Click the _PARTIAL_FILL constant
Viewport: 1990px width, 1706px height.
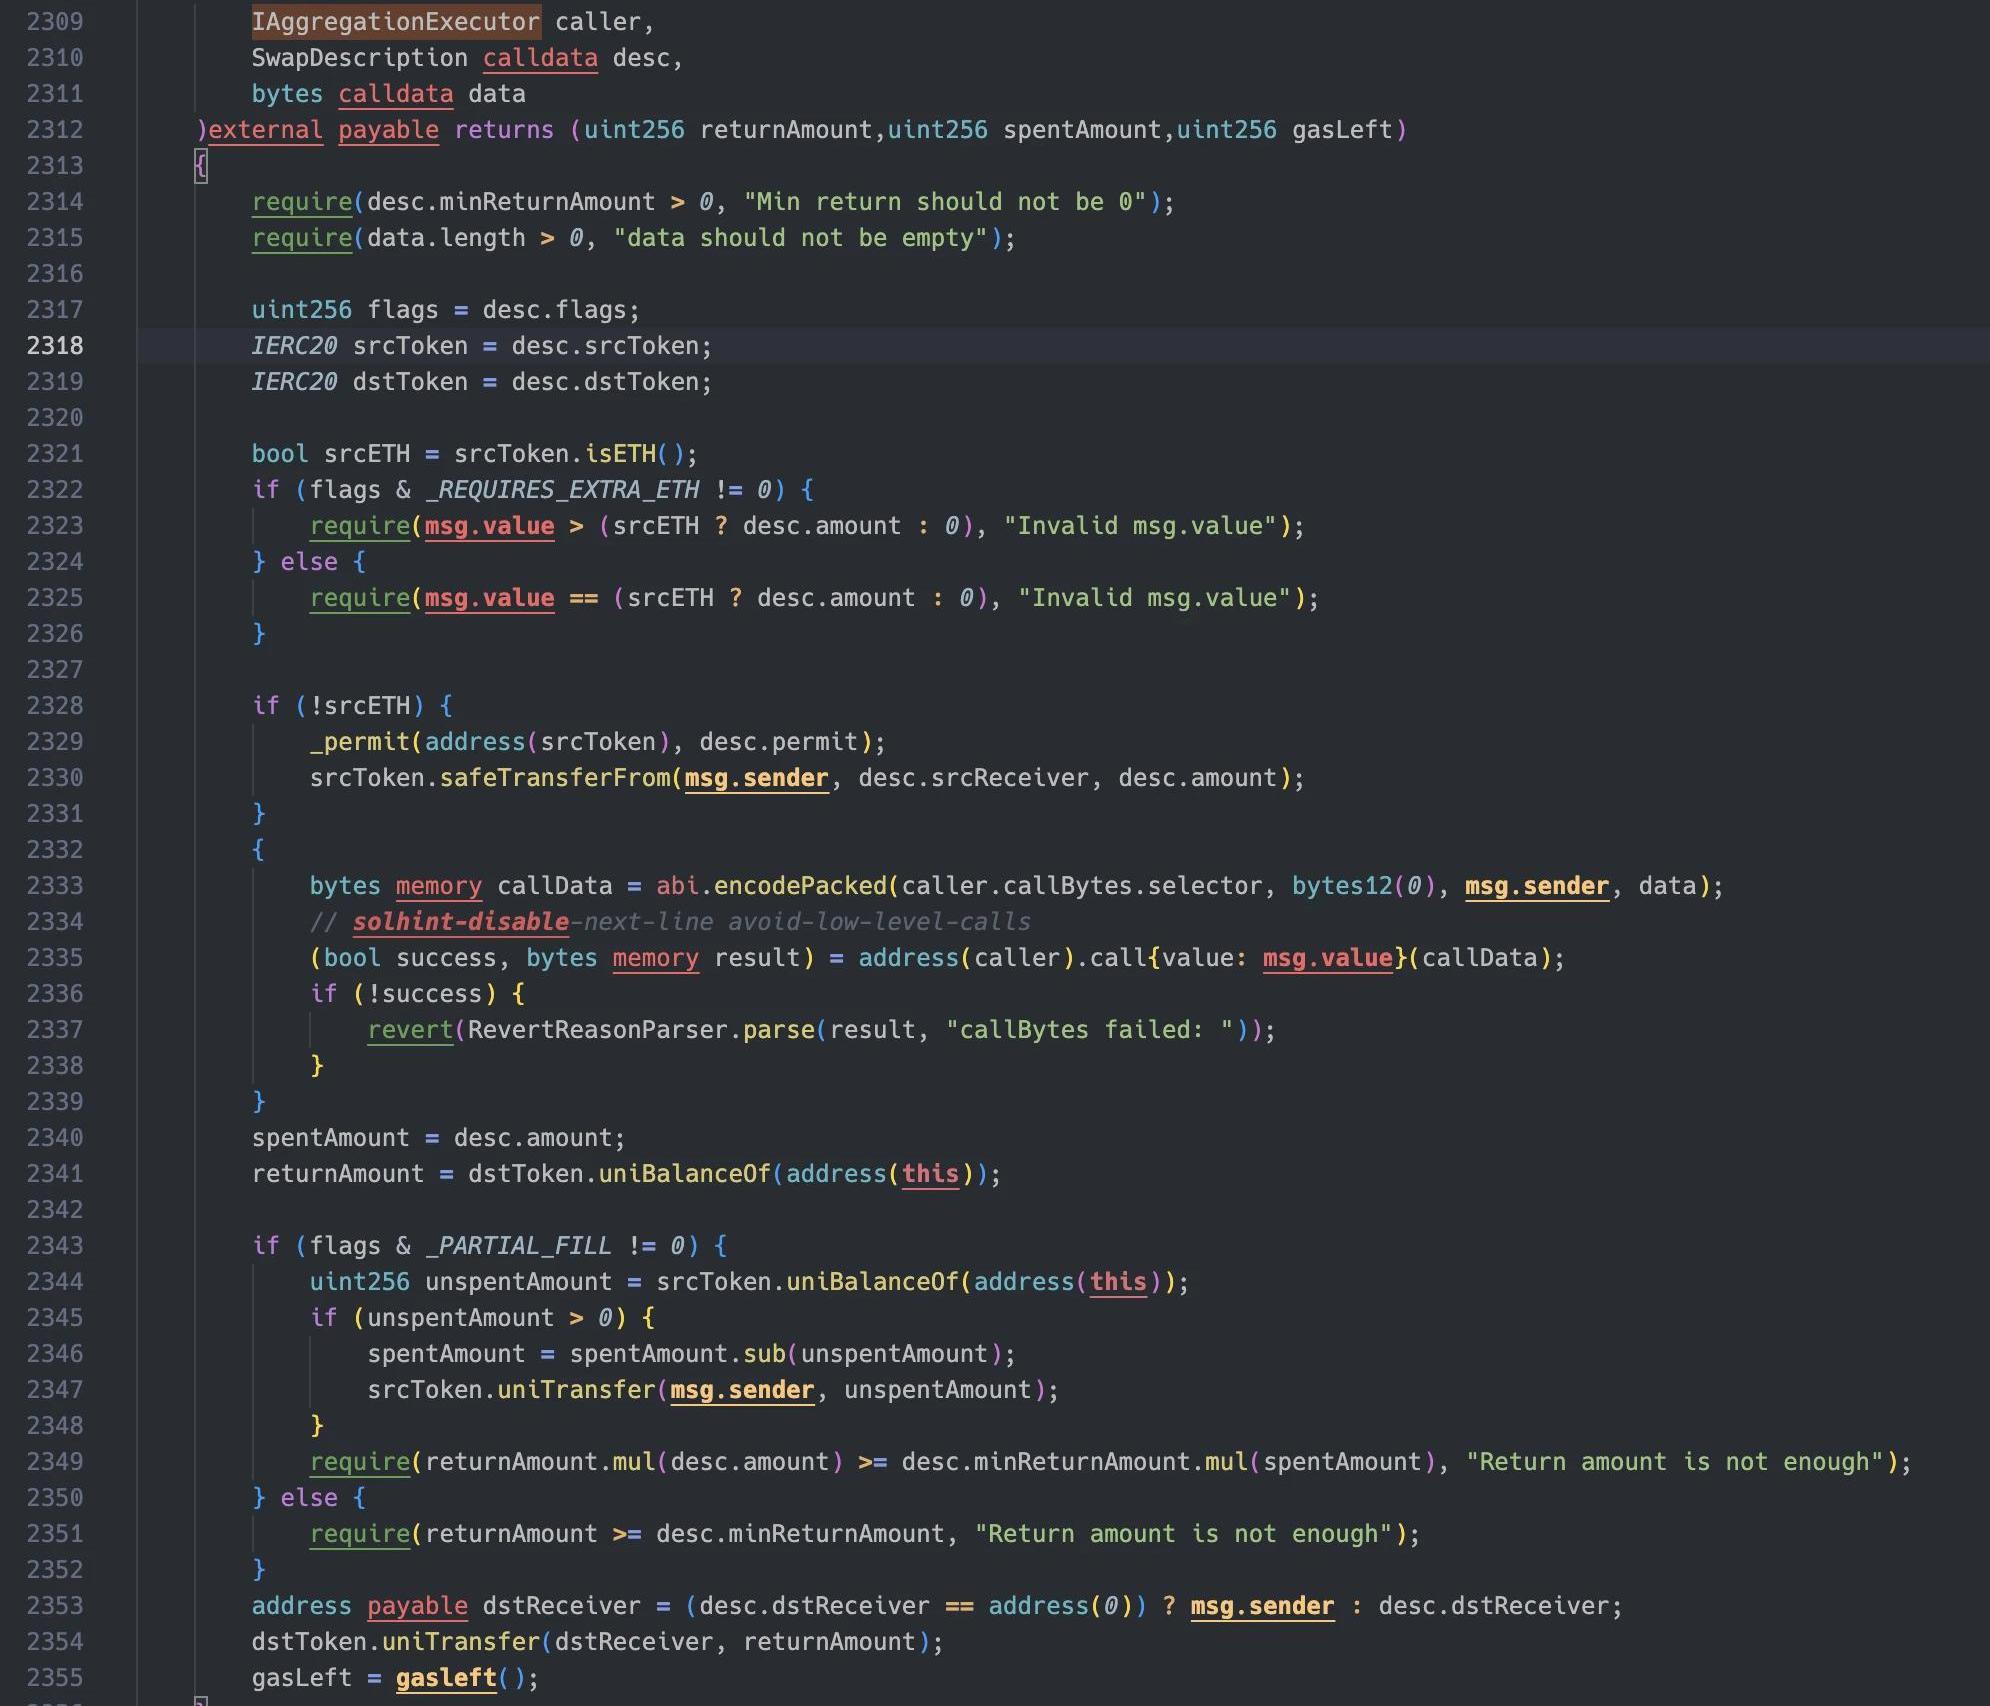[x=518, y=1246]
